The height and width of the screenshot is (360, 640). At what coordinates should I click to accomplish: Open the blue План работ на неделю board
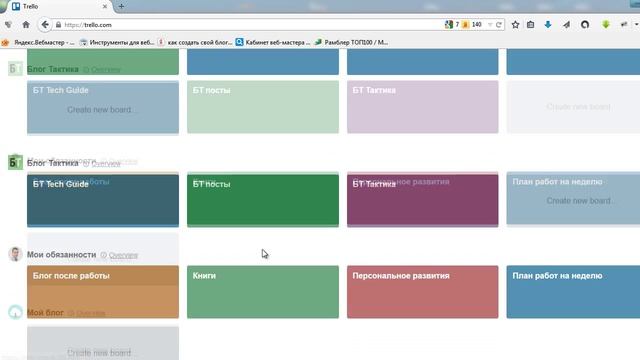point(573,291)
